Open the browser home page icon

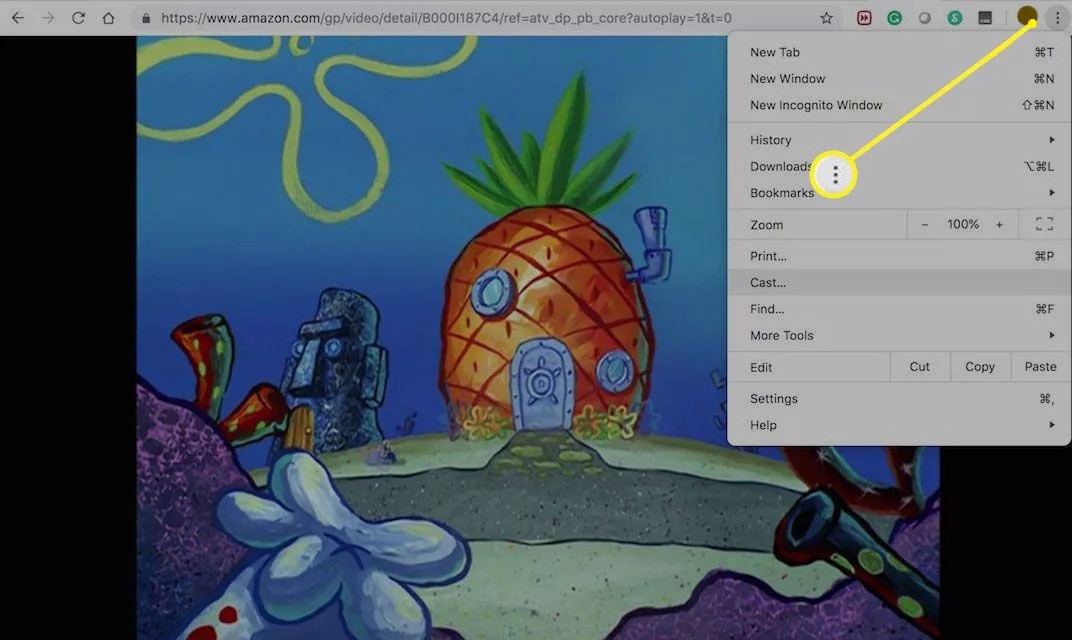[x=109, y=17]
